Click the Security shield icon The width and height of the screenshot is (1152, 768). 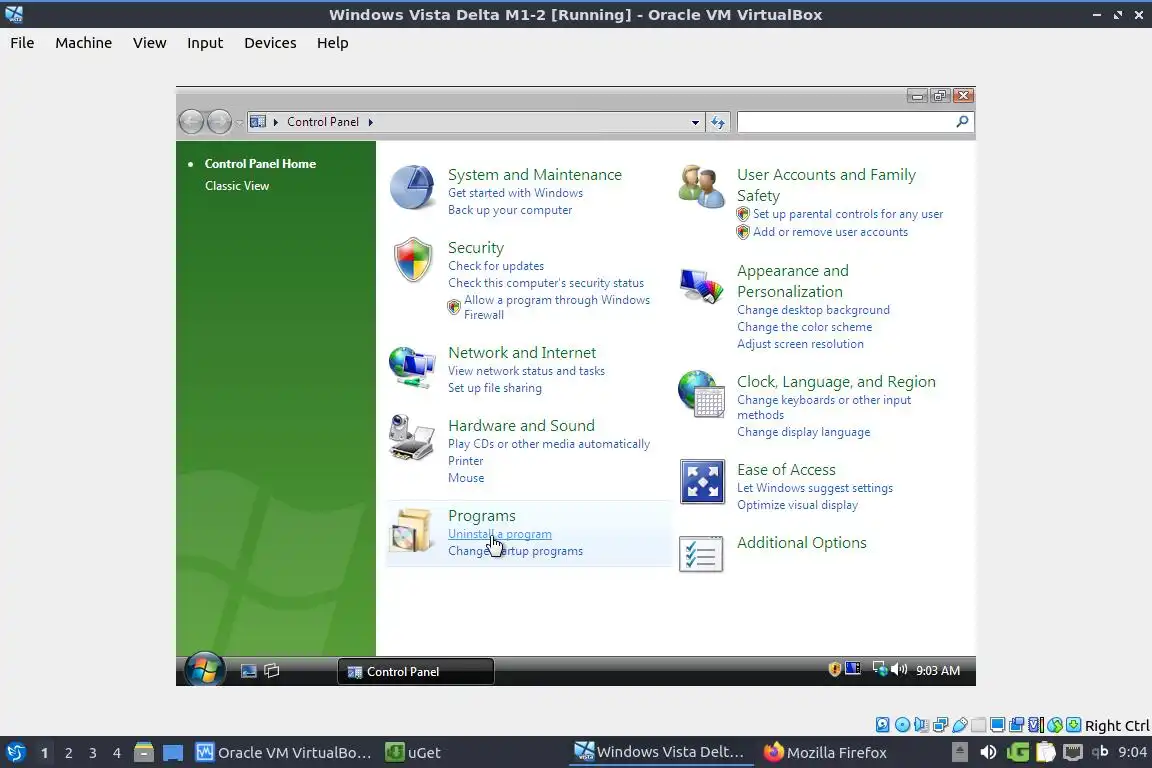pos(412,259)
